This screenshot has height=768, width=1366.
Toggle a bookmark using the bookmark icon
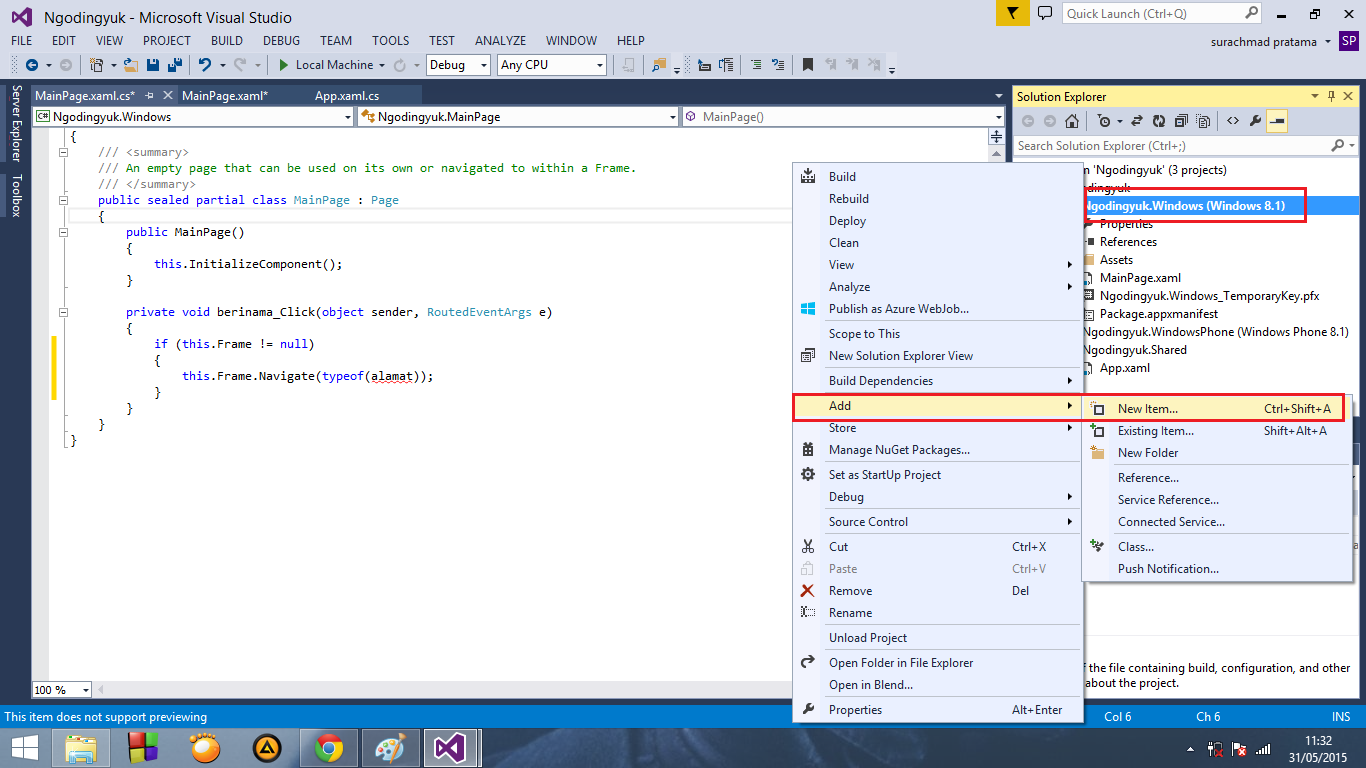point(807,64)
